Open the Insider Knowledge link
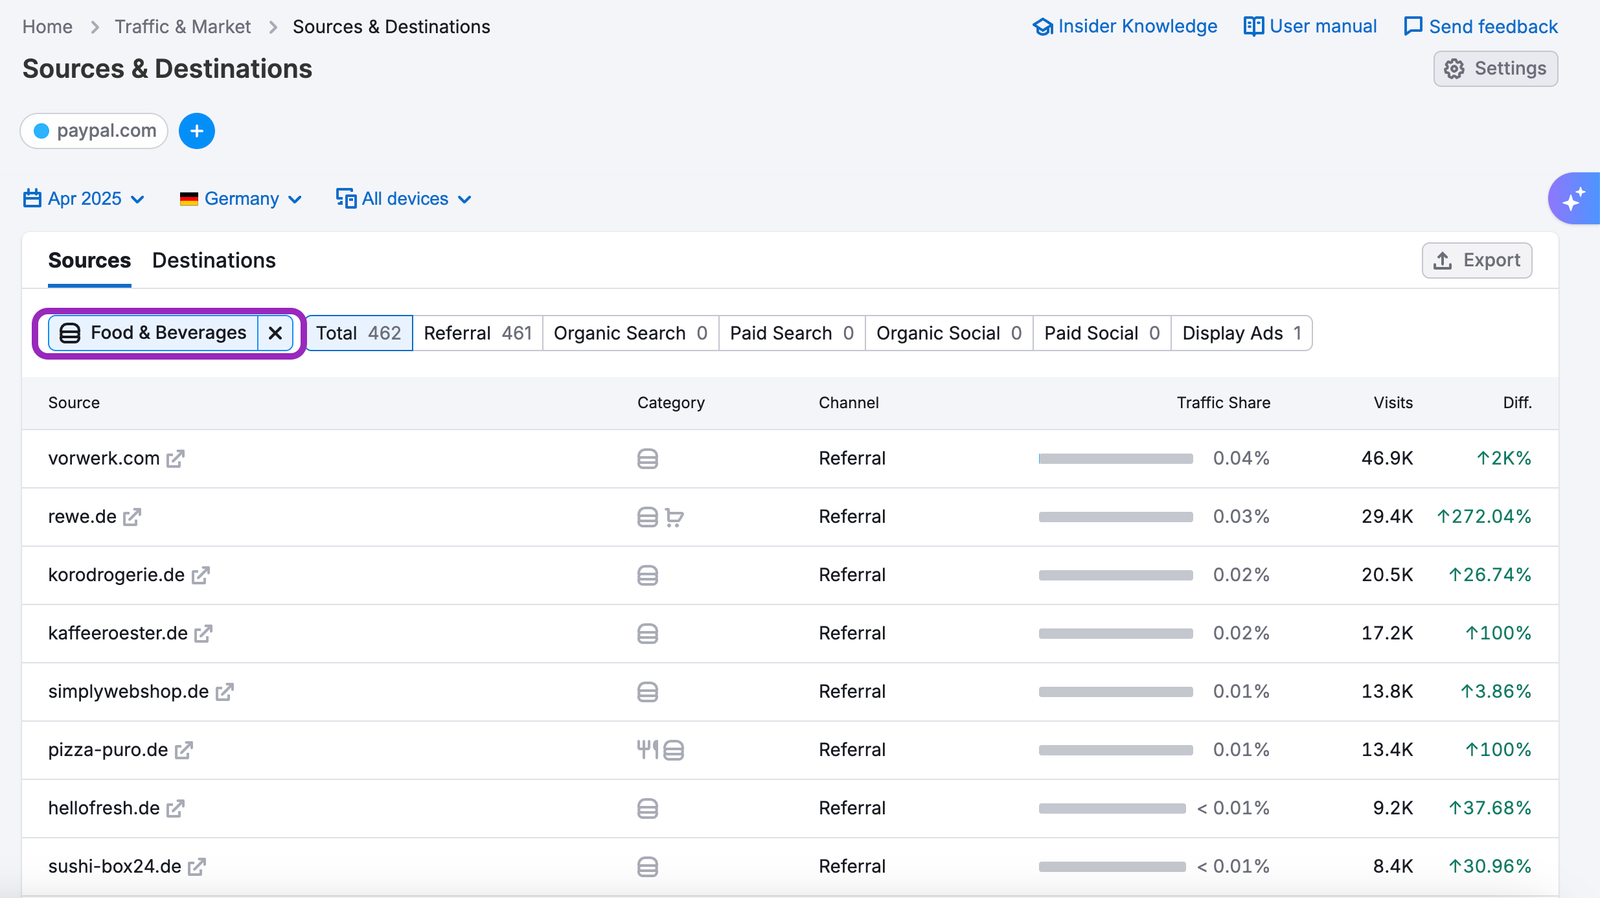 pyautogui.click(x=1125, y=27)
